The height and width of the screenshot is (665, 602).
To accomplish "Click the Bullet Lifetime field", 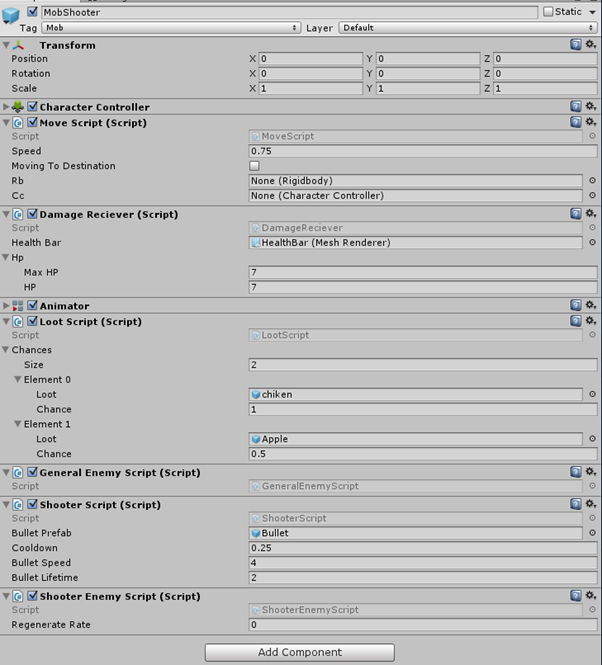I will tap(423, 578).
